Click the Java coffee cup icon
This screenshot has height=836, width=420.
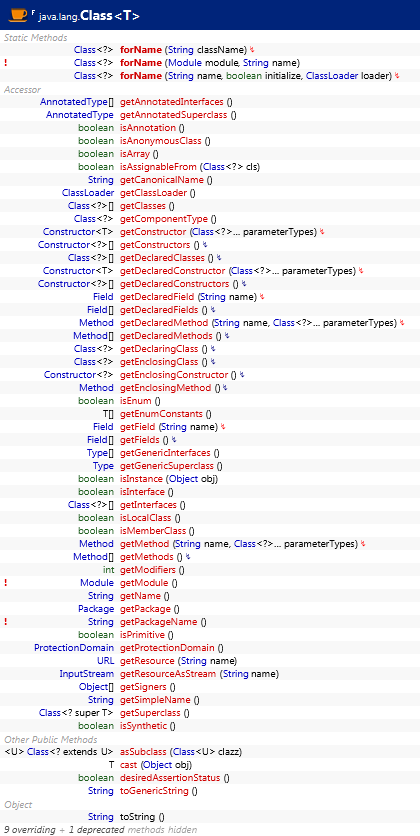click(x=18, y=14)
